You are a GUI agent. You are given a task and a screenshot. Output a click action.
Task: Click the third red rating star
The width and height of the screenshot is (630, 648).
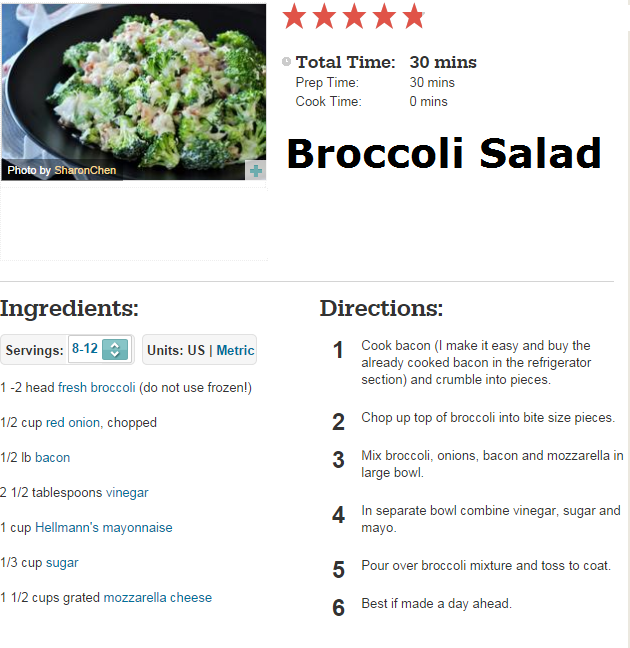point(354,17)
